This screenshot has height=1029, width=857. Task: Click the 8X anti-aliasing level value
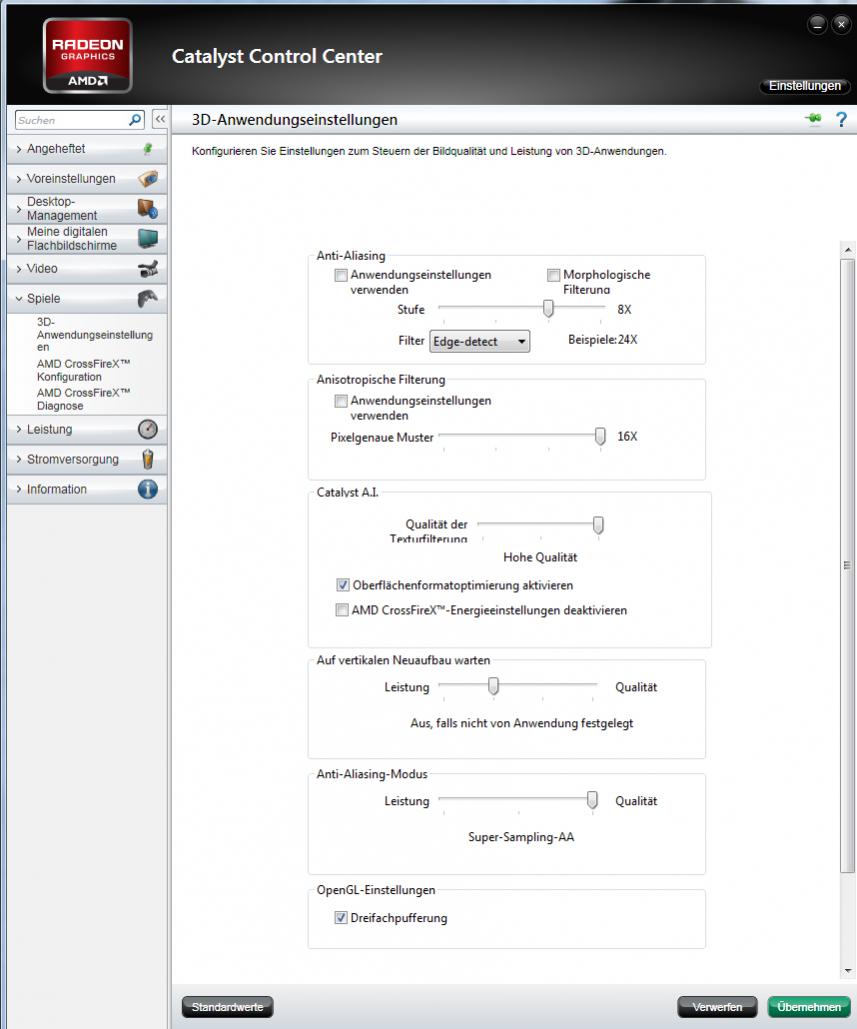[624, 310]
